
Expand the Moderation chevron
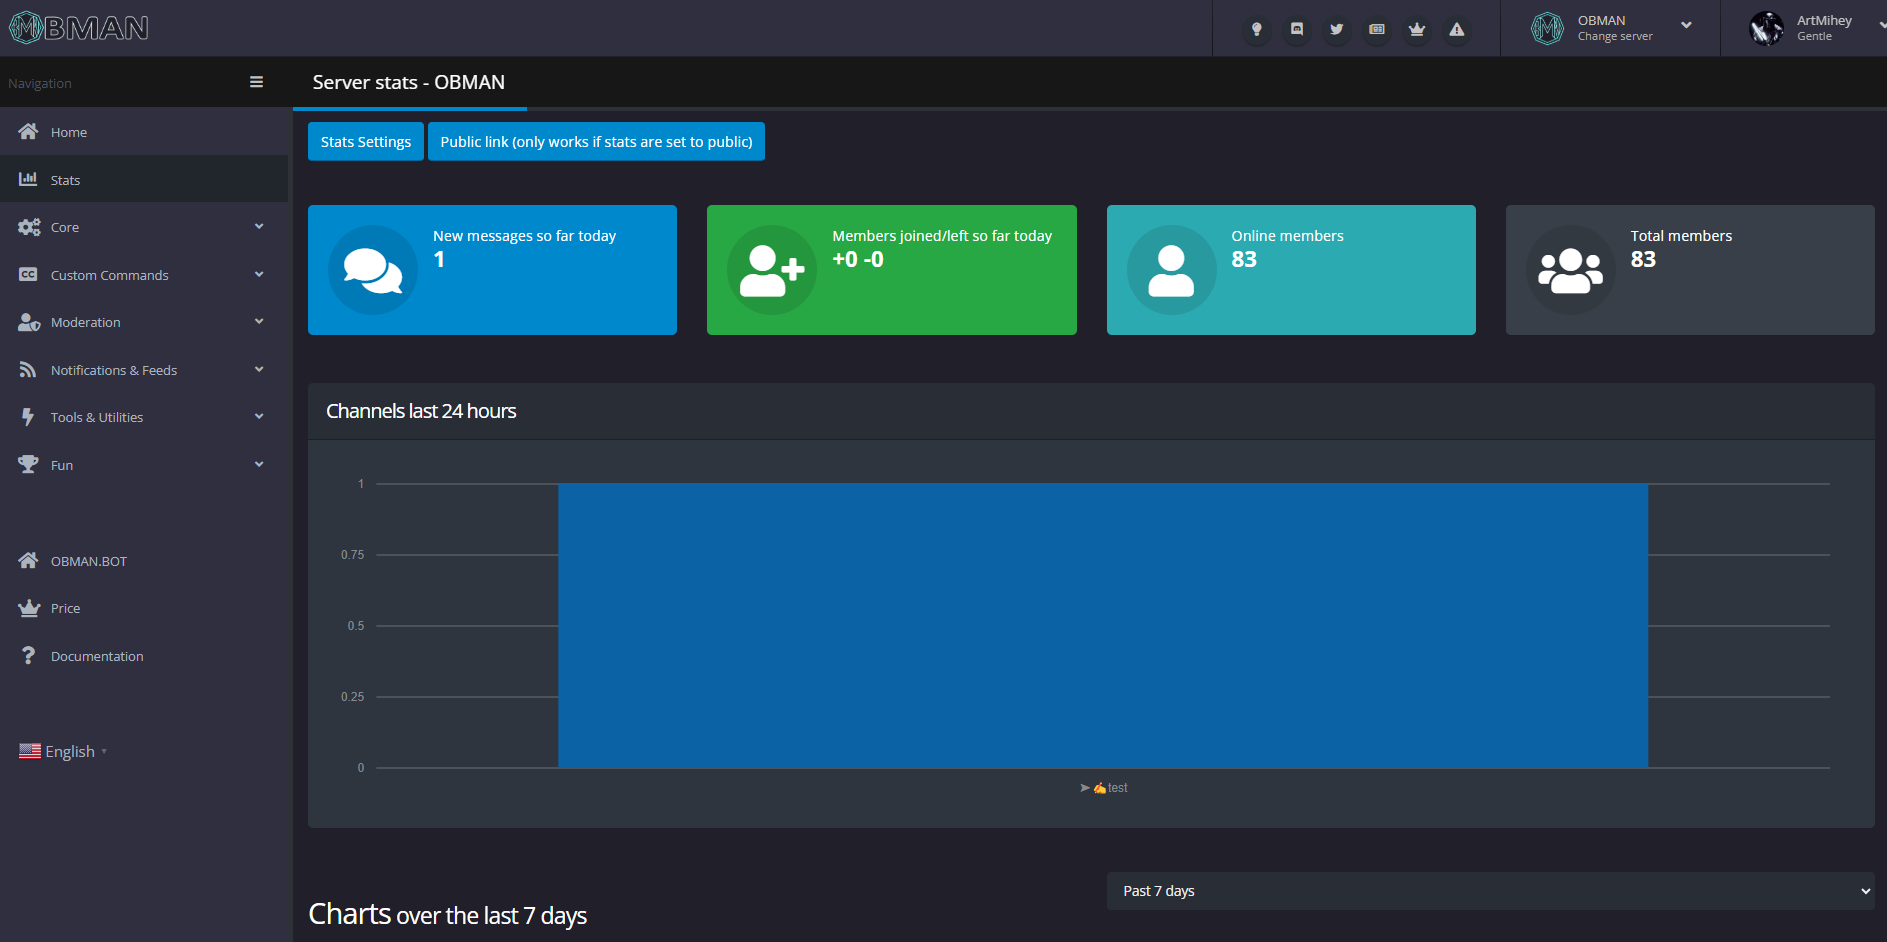259,321
